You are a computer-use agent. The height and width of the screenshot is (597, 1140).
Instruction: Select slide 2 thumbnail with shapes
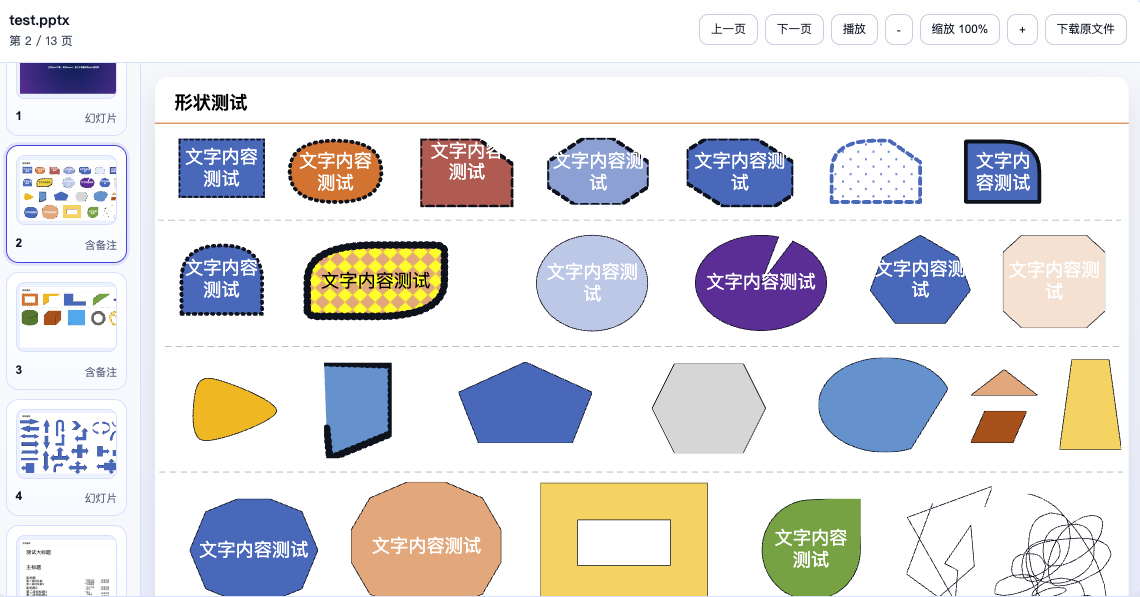click(x=67, y=189)
